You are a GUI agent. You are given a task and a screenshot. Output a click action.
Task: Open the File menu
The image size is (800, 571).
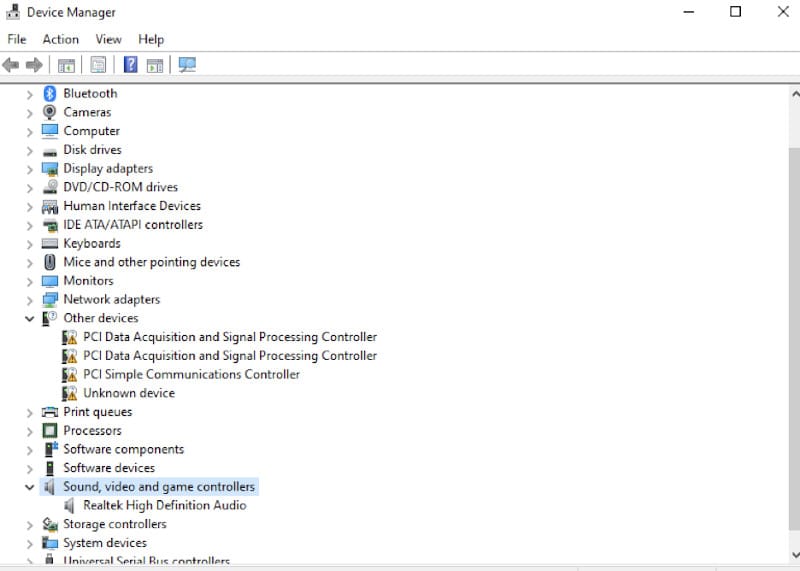[x=17, y=39]
